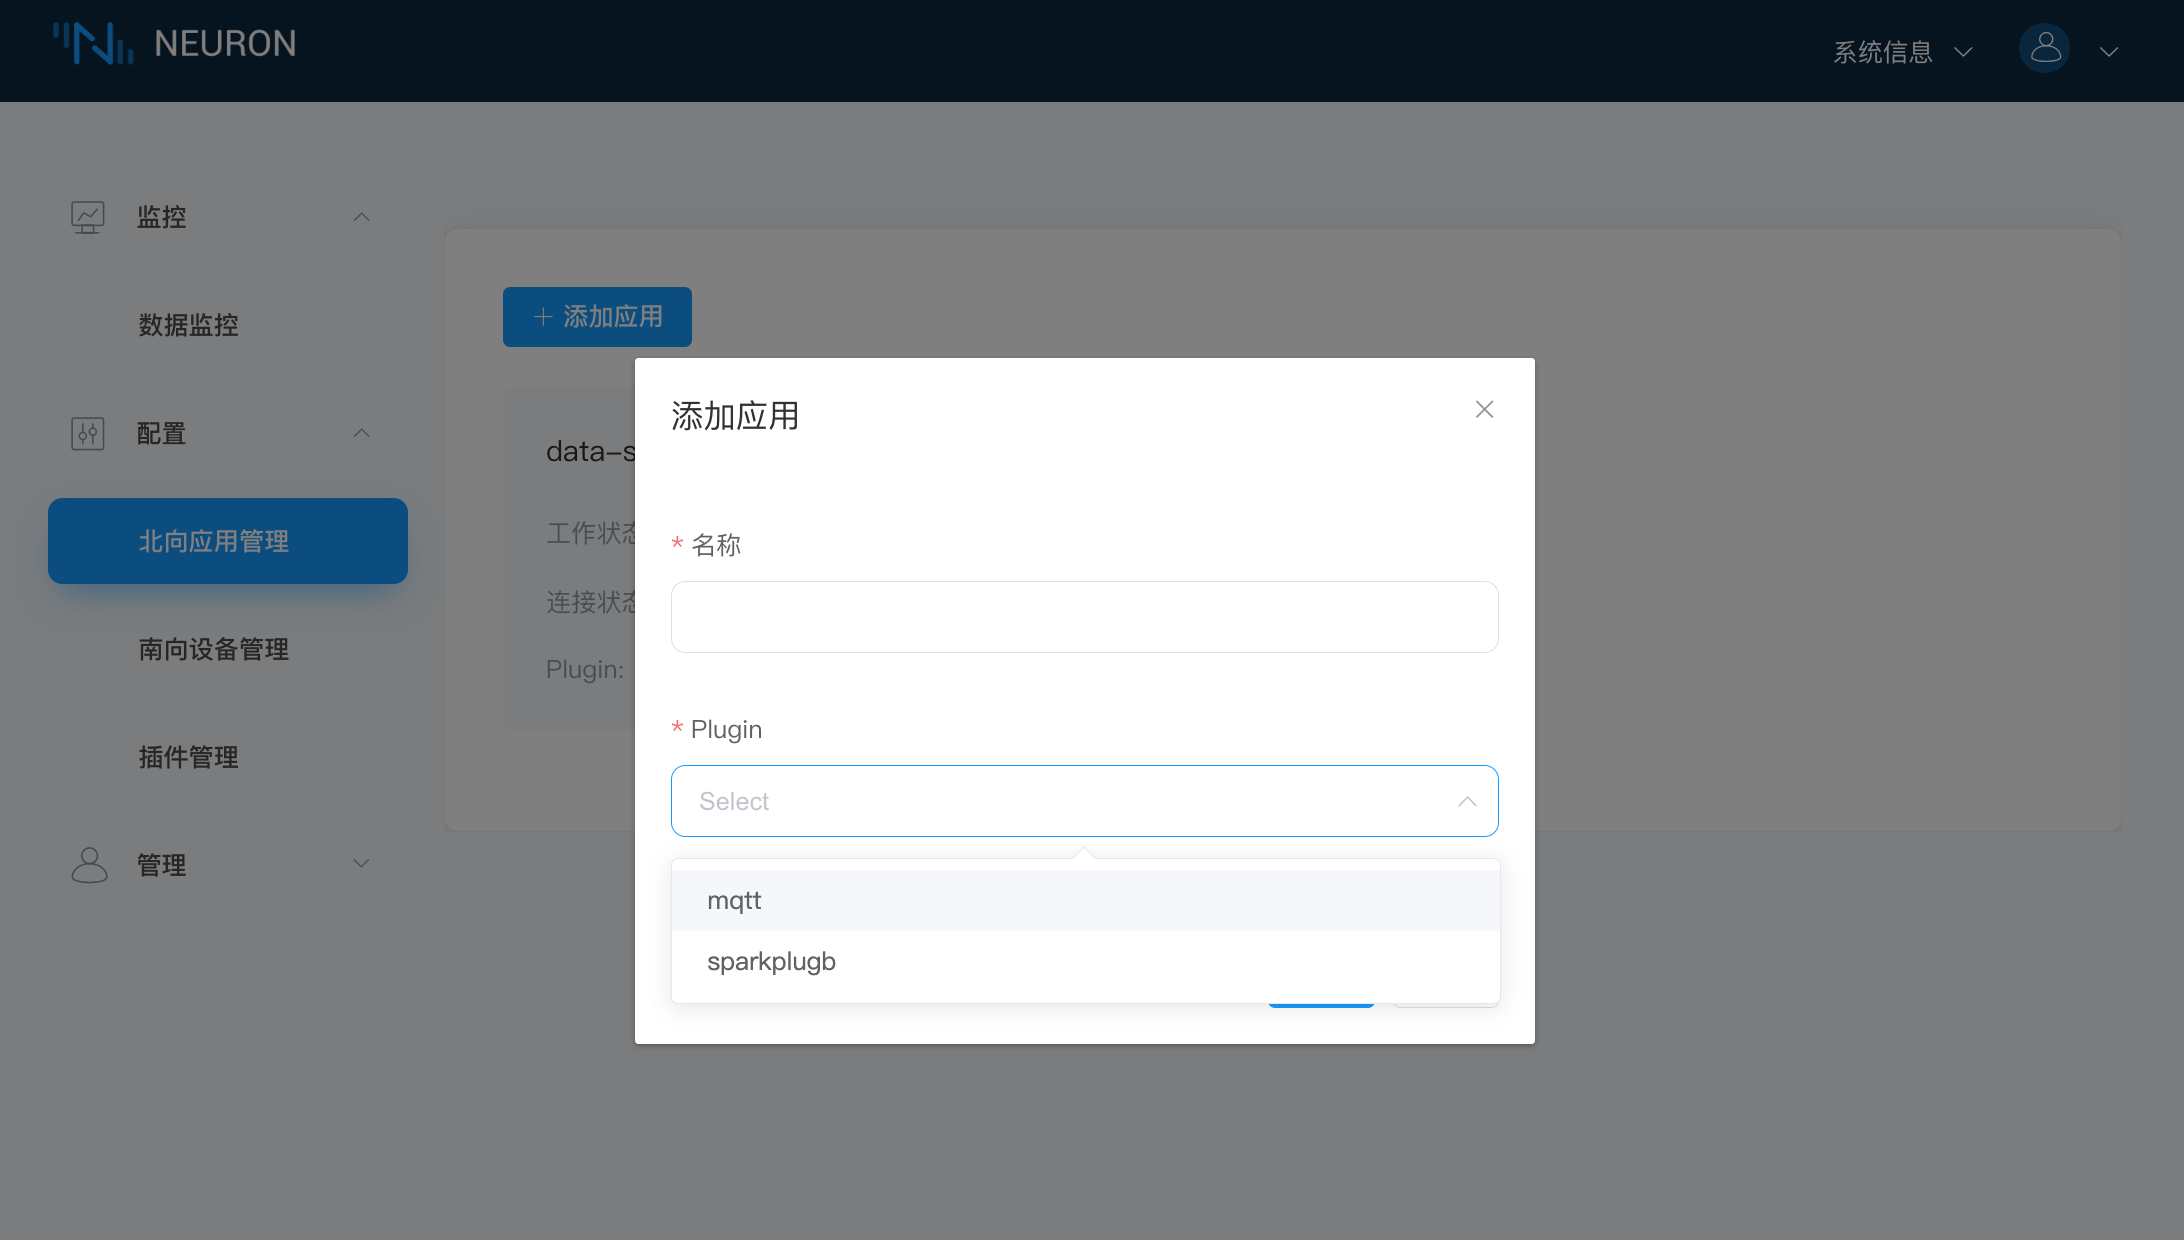The width and height of the screenshot is (2184, 1240).
Task: Click the management person icon
Action: point(89,864)
